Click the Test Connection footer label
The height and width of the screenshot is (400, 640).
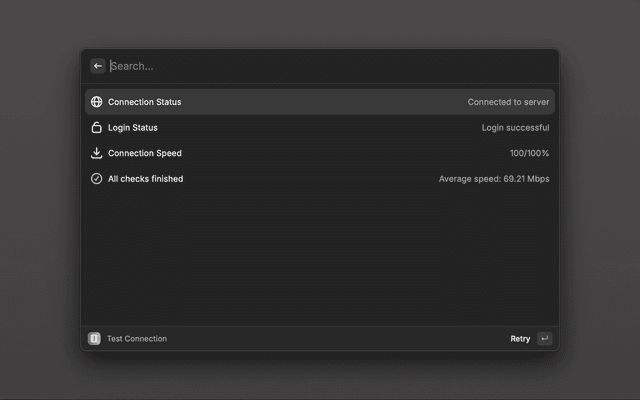(x=137, y=339)
